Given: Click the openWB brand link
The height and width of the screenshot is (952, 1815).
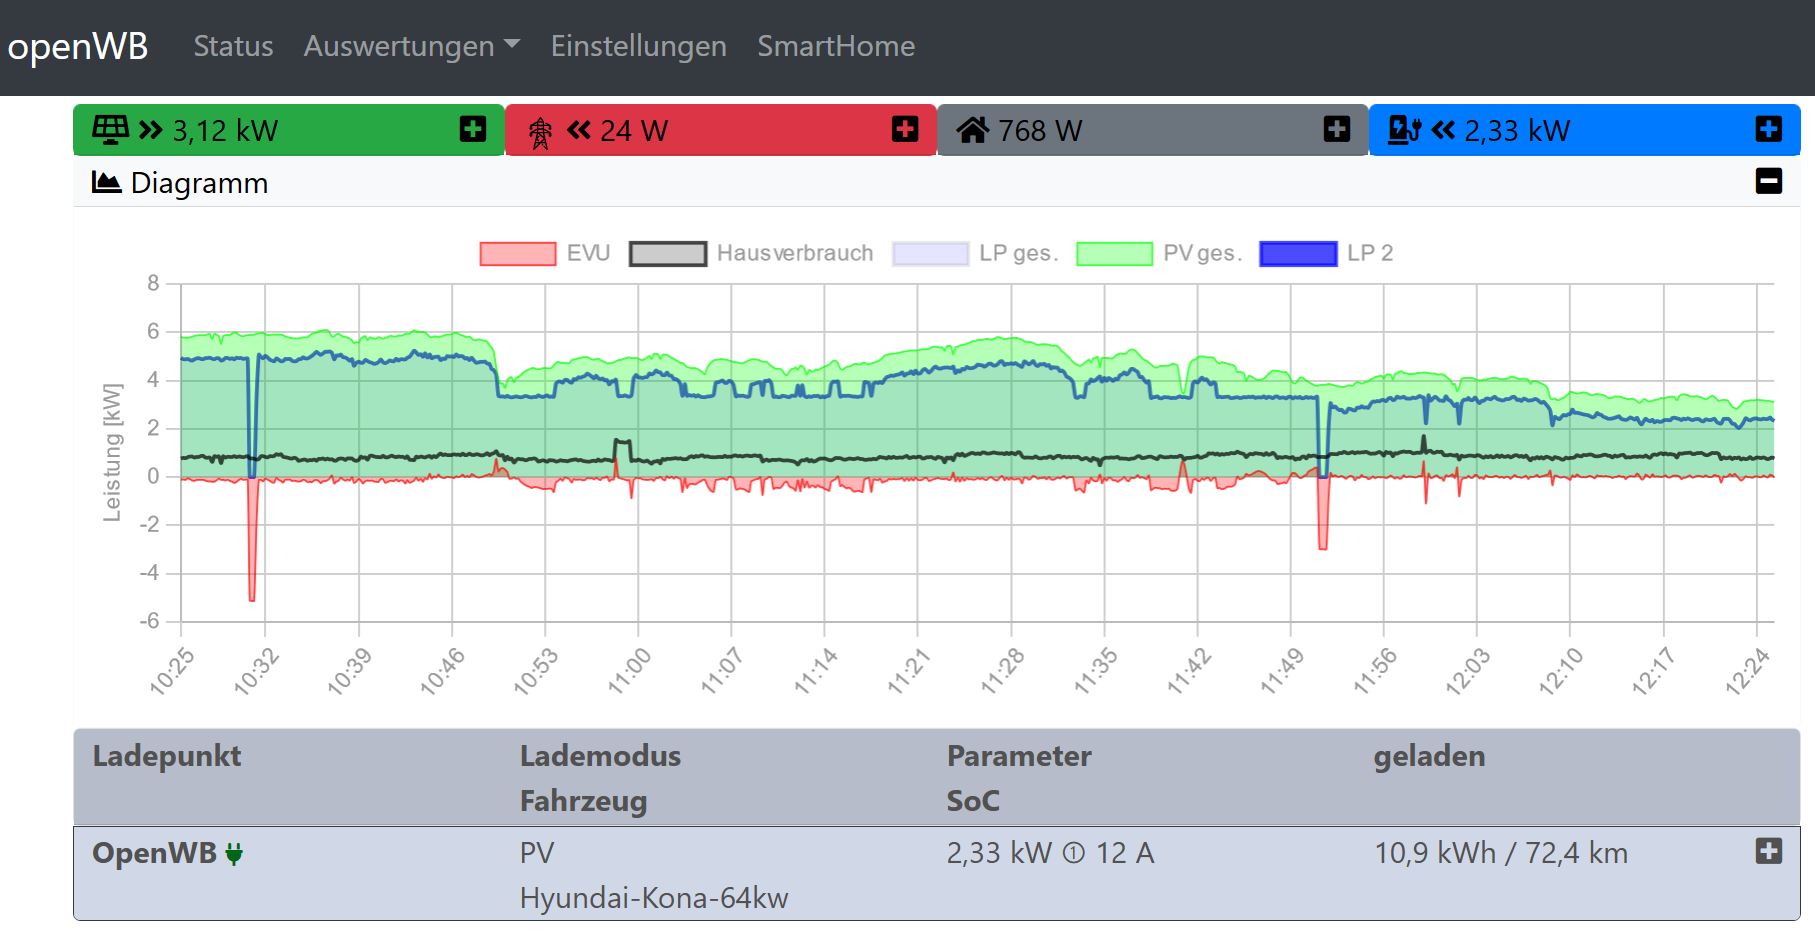Looking at the screenshot, I should point(78,46).
